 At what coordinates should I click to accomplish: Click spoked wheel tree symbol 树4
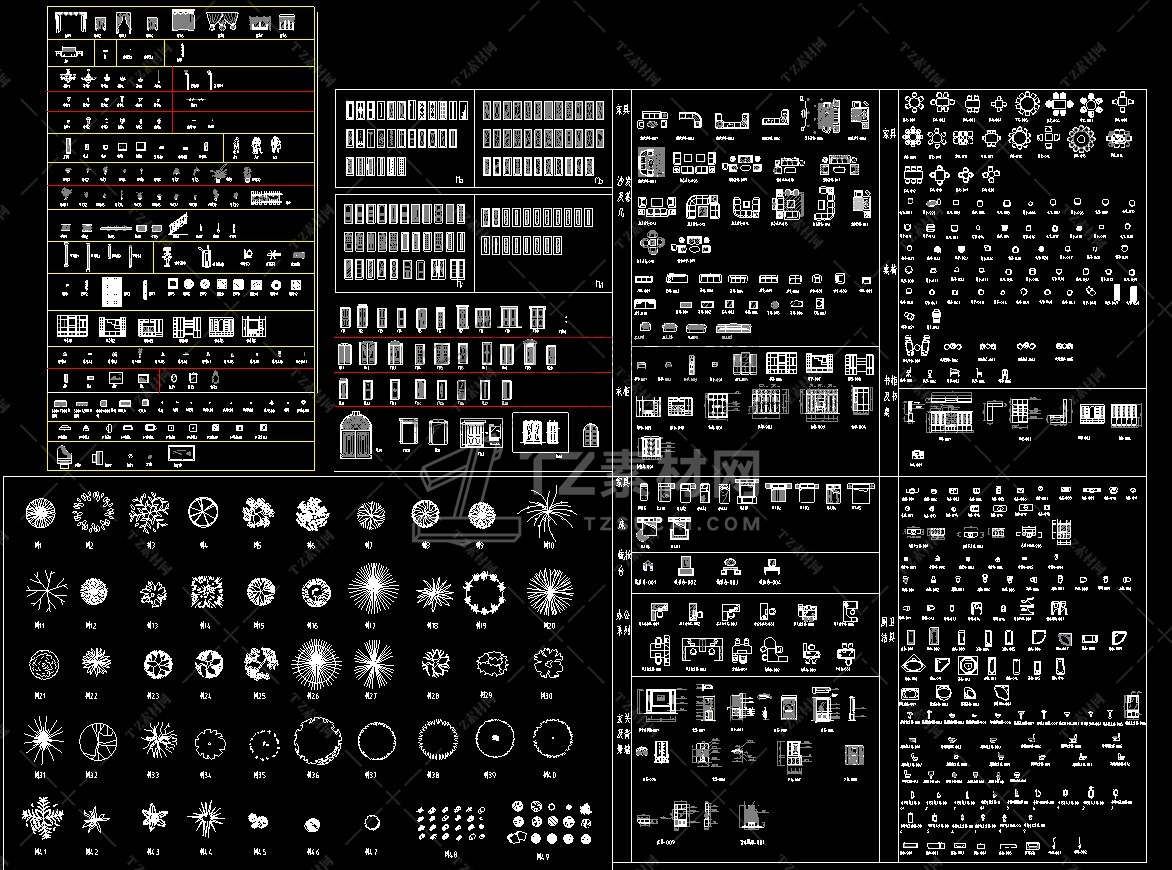tap(203, 513)
